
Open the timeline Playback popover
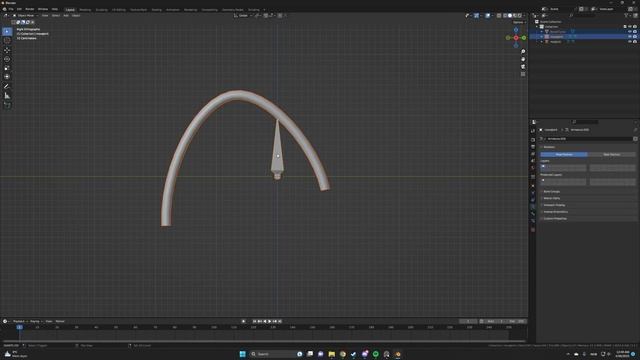[x=19, y=321]
